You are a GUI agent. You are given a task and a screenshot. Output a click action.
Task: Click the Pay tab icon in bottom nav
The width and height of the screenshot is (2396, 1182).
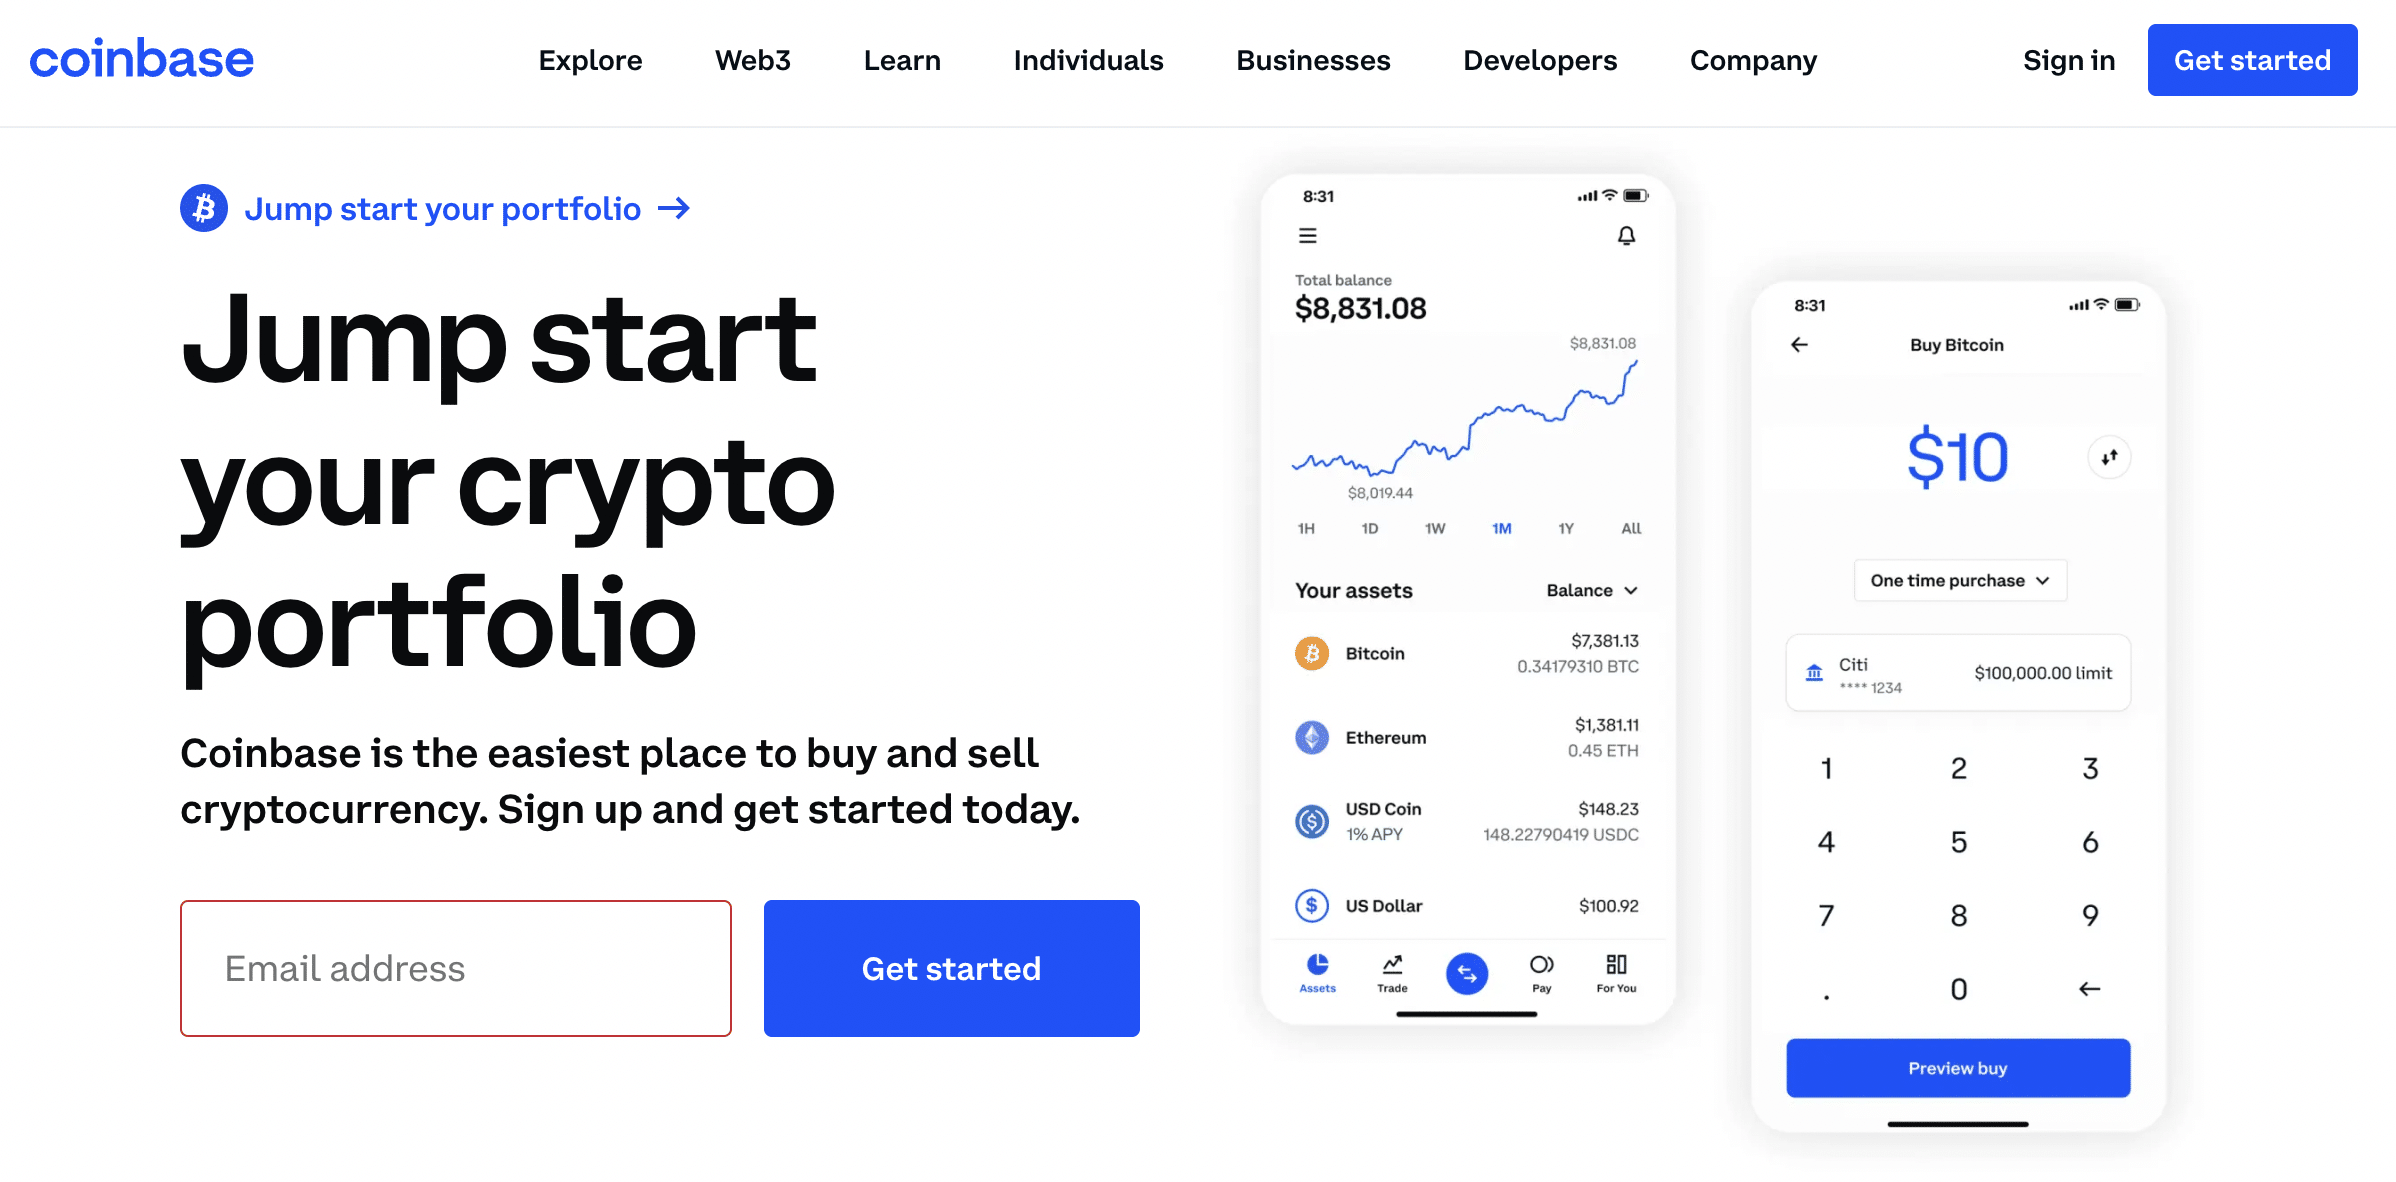pos(1540,973)
